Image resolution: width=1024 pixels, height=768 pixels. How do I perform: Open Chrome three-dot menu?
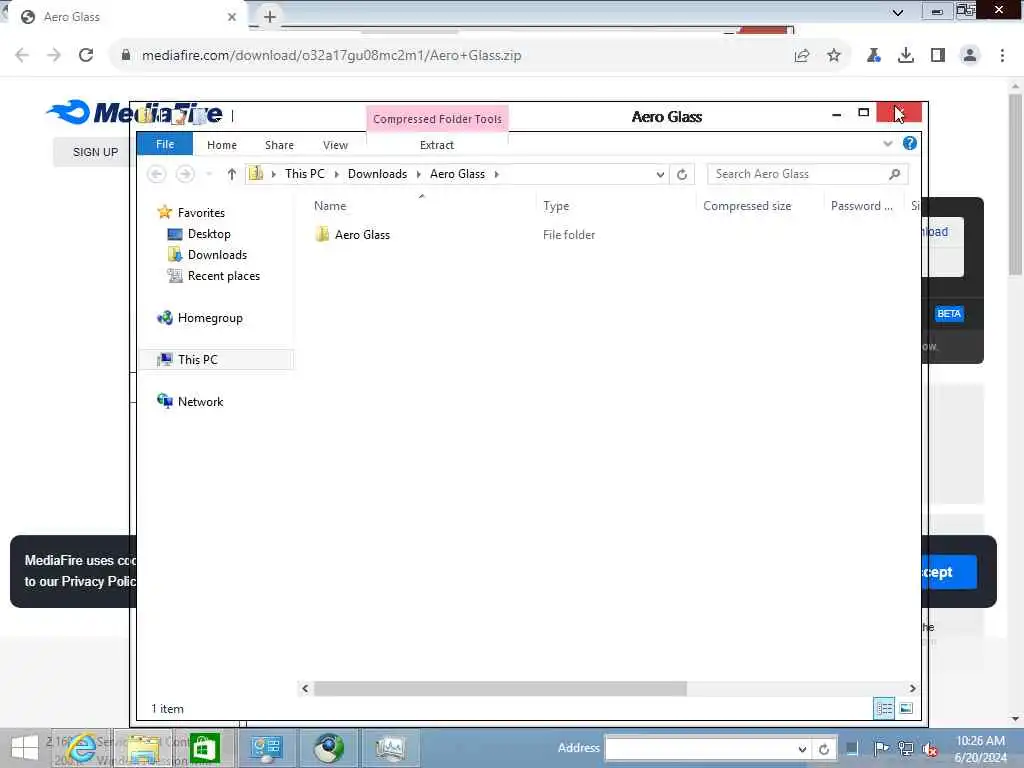1002,55
